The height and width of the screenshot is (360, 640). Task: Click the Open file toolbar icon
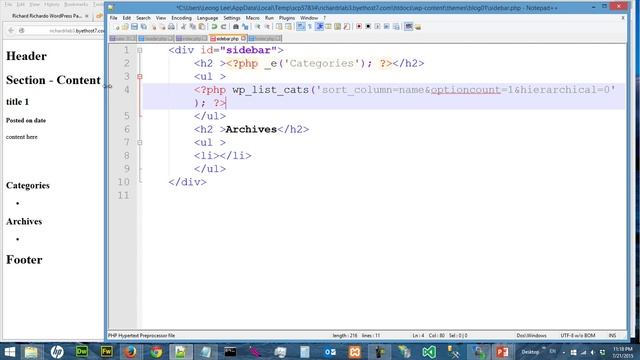tap(125, 27)
